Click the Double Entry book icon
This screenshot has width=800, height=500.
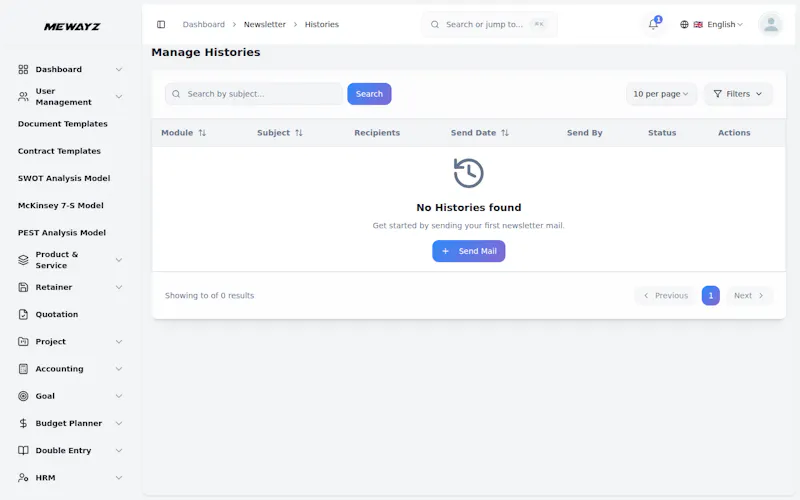[23, 451]
